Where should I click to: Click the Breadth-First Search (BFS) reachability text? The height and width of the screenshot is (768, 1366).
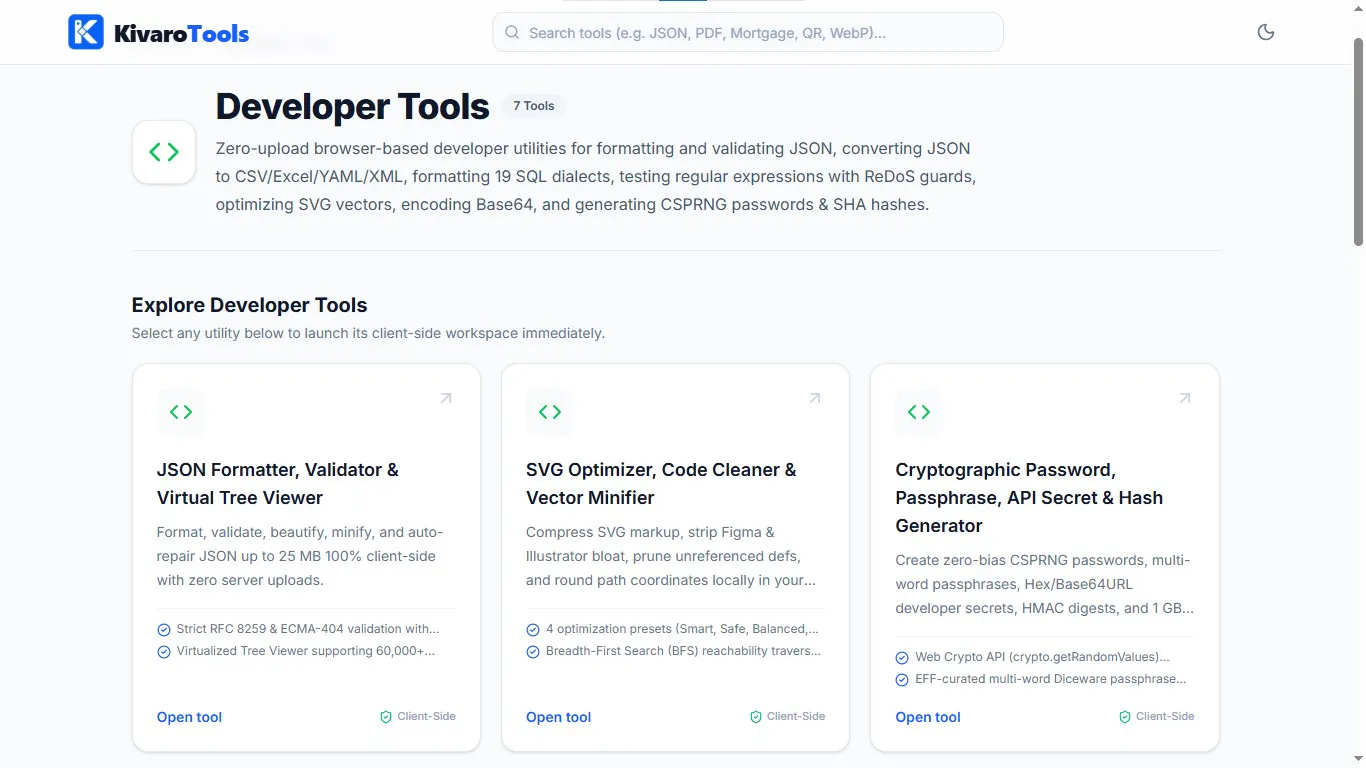pyautogui.click(x=684, y=652)
